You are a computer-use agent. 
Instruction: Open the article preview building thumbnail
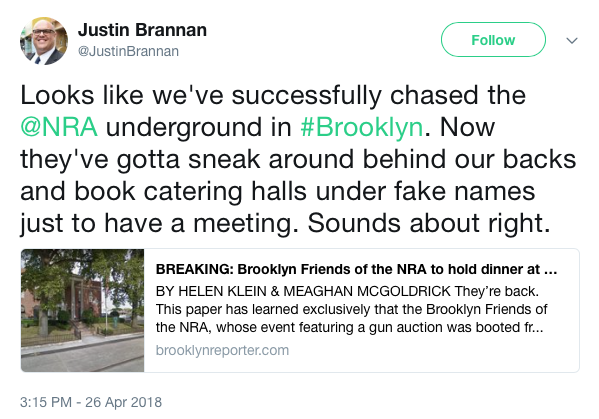[83, 310]
